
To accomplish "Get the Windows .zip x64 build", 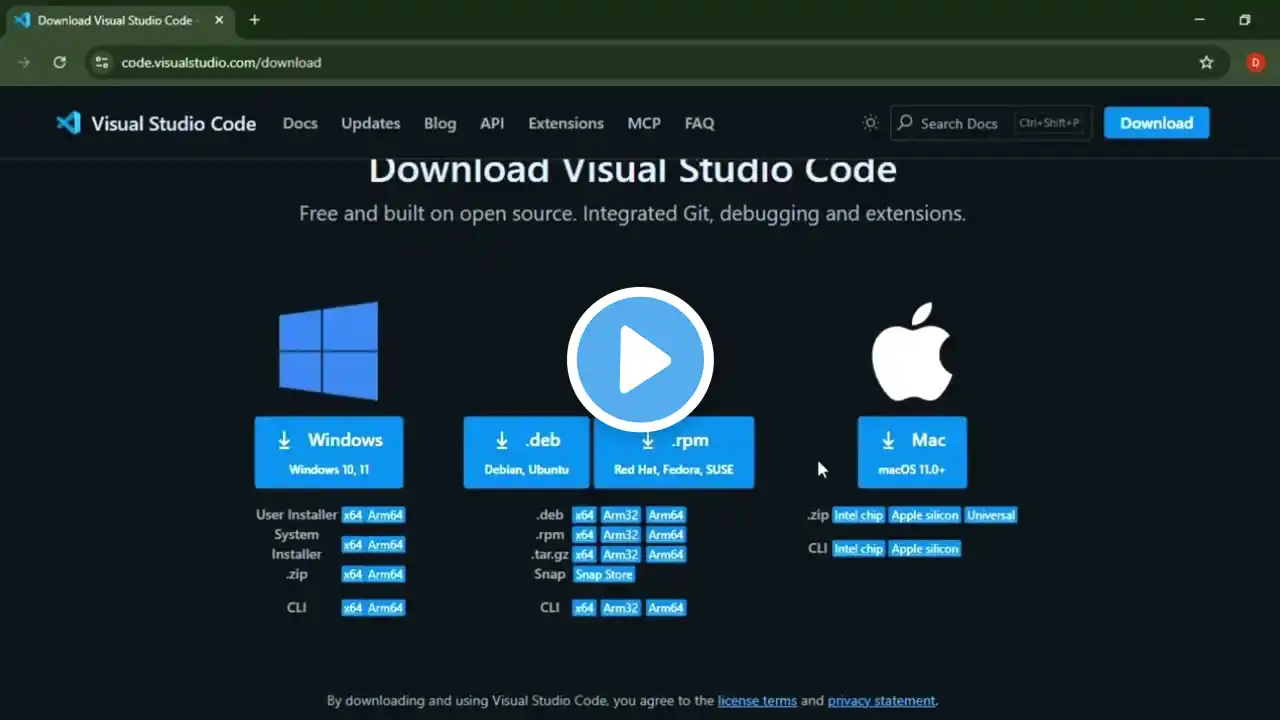I will point(353,575).
